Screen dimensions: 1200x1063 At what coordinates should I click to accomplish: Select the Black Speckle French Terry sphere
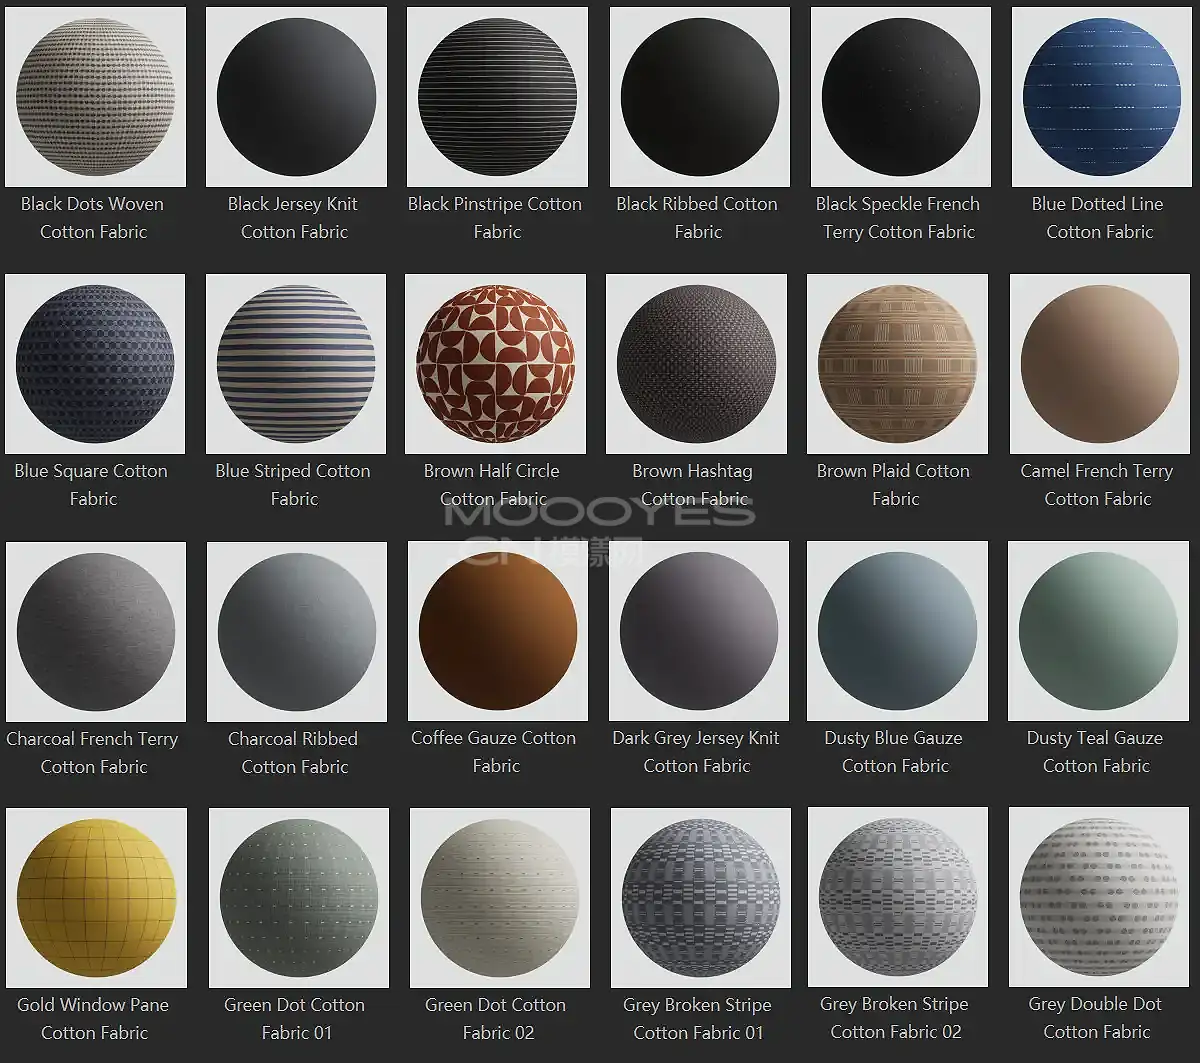[x=900, y=97]
